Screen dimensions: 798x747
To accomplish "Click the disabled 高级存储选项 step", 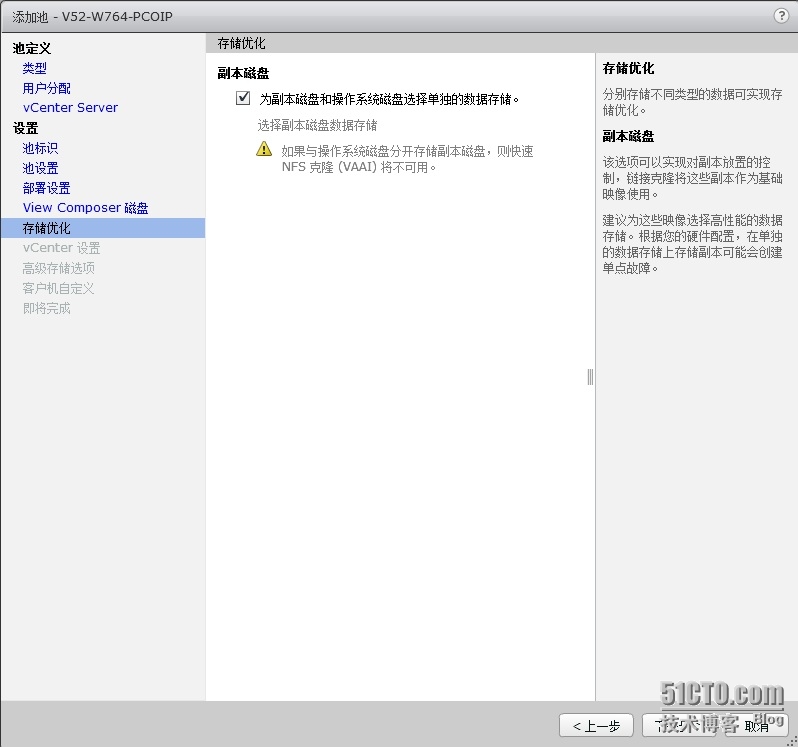I will pos(59,268).
